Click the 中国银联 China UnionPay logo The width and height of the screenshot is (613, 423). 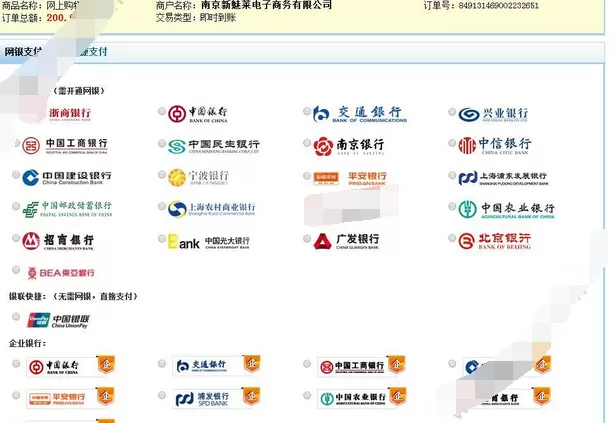(58, 320)
